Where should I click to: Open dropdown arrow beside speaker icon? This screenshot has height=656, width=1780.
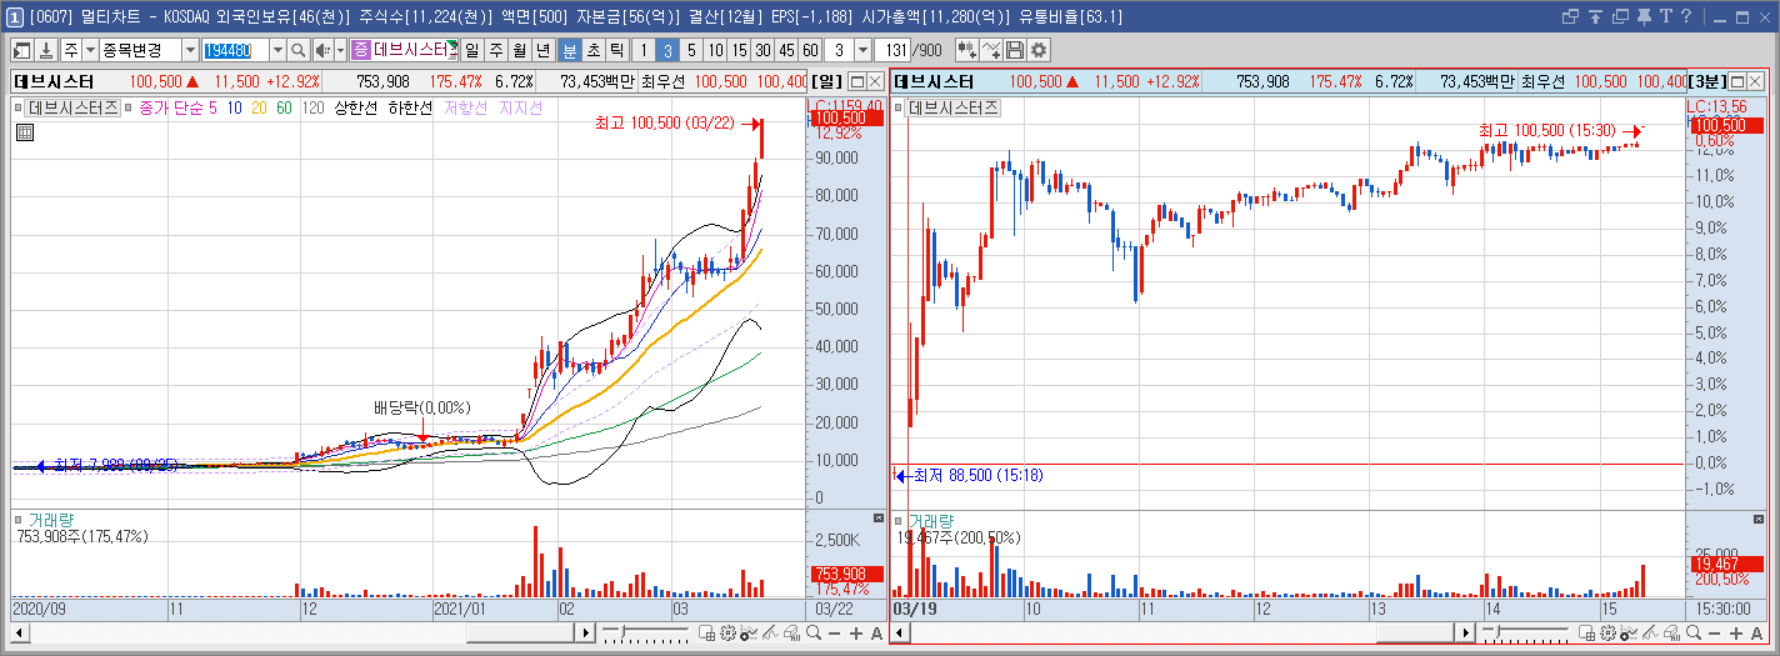pos(340,50)
